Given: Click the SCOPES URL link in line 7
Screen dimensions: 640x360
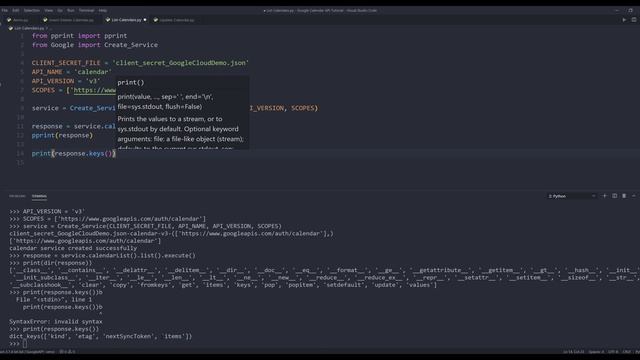Looking at the screenshot, I should (95, 90).
